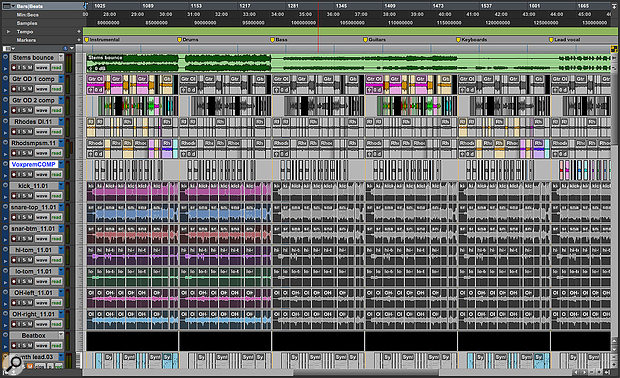Screen dimensions: 620x378
Task: Mute the Stems bounce track
Action: (30, 68)
